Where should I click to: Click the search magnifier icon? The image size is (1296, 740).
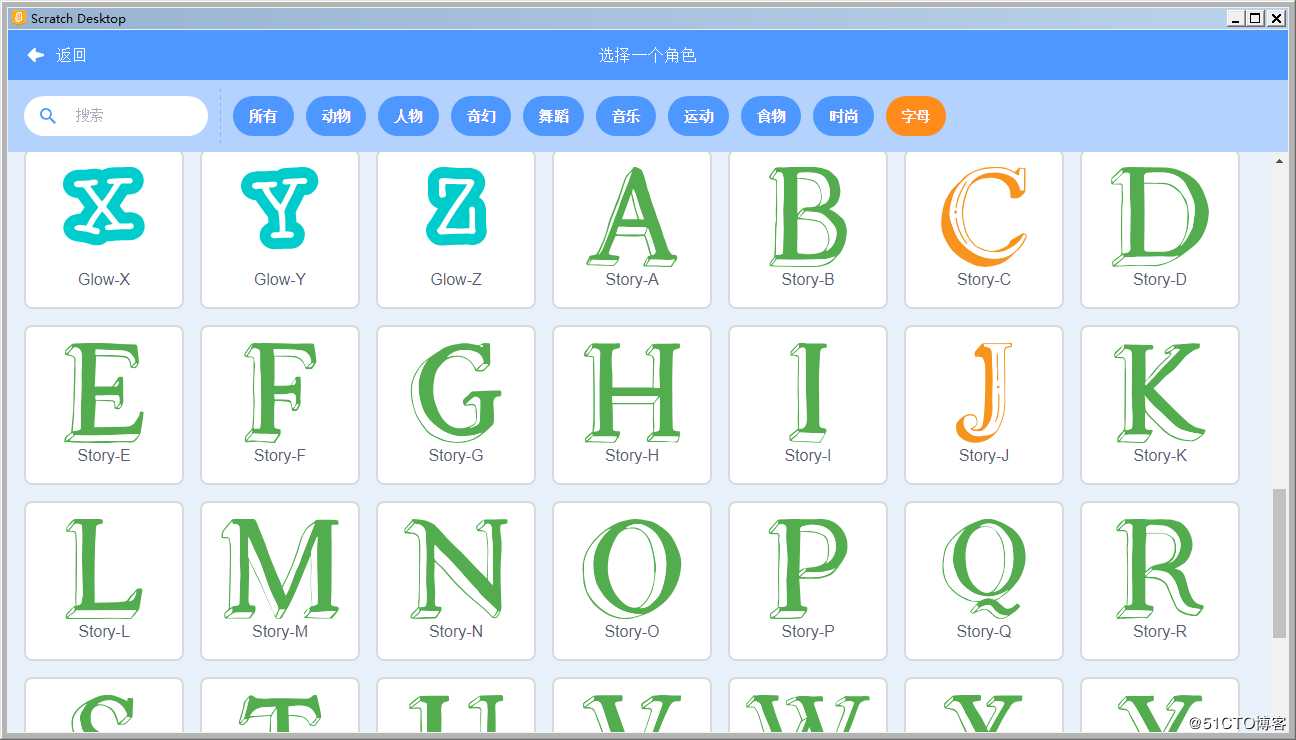(47, 116)
